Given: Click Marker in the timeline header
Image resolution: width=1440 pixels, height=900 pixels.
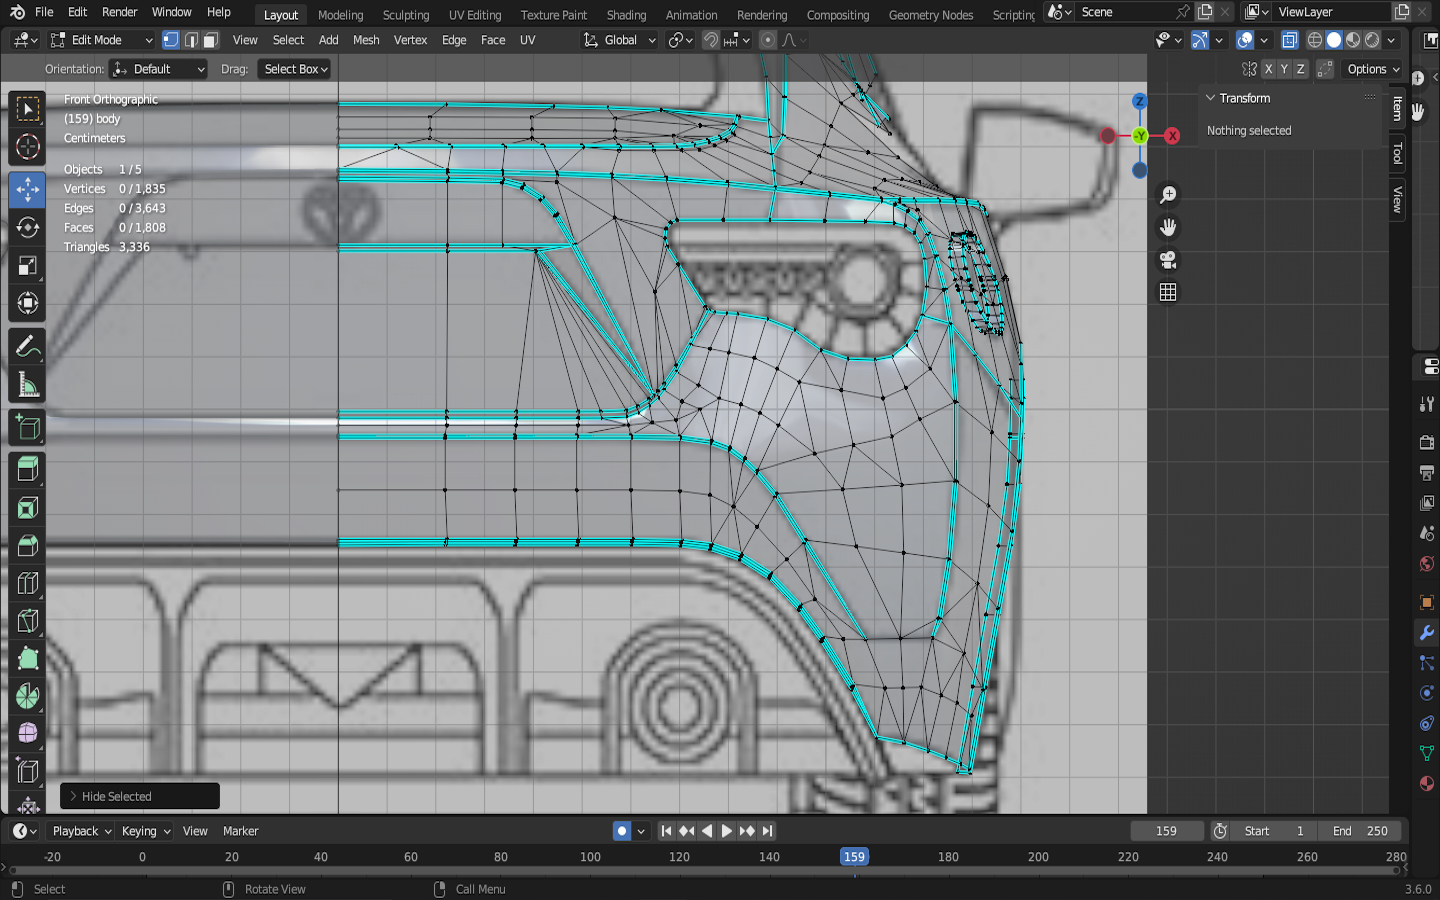Looking at the screenshot, I should tap(240, 831).
